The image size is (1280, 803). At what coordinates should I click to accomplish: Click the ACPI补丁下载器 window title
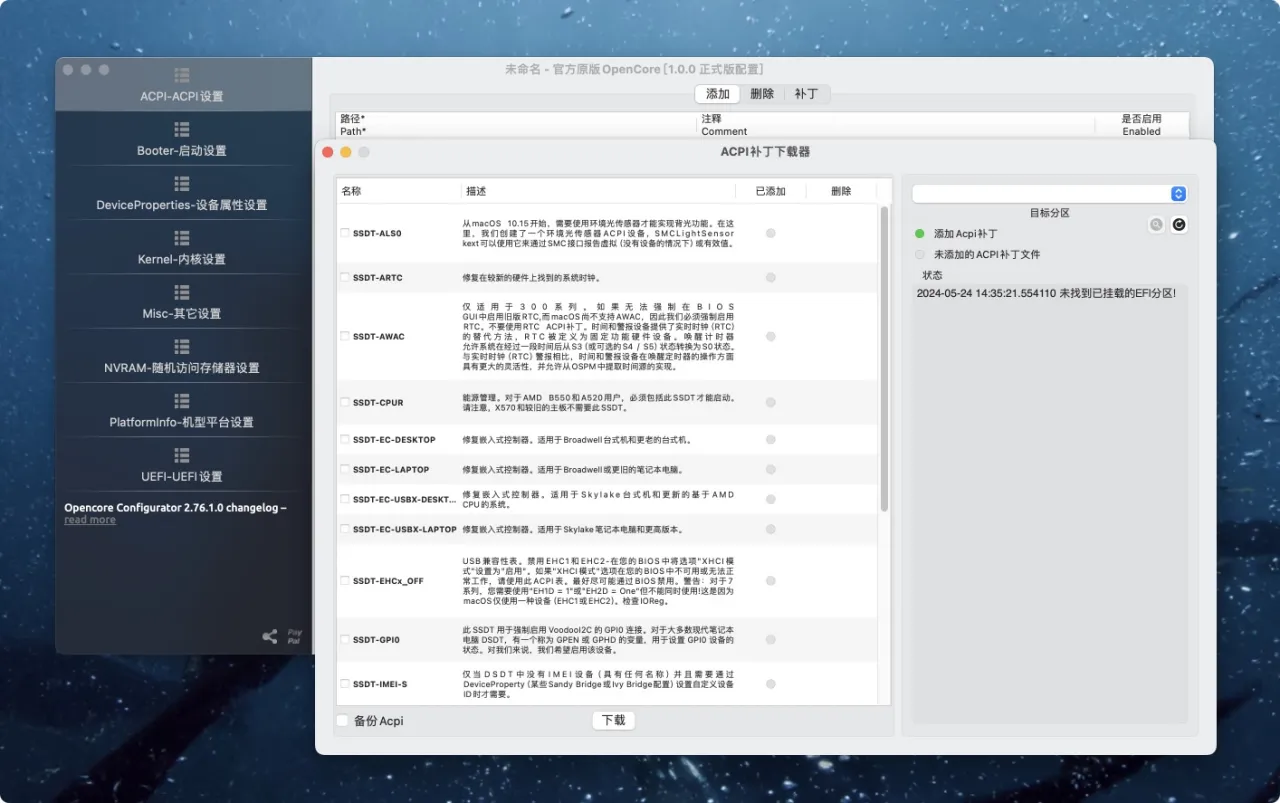click(765, 152)
